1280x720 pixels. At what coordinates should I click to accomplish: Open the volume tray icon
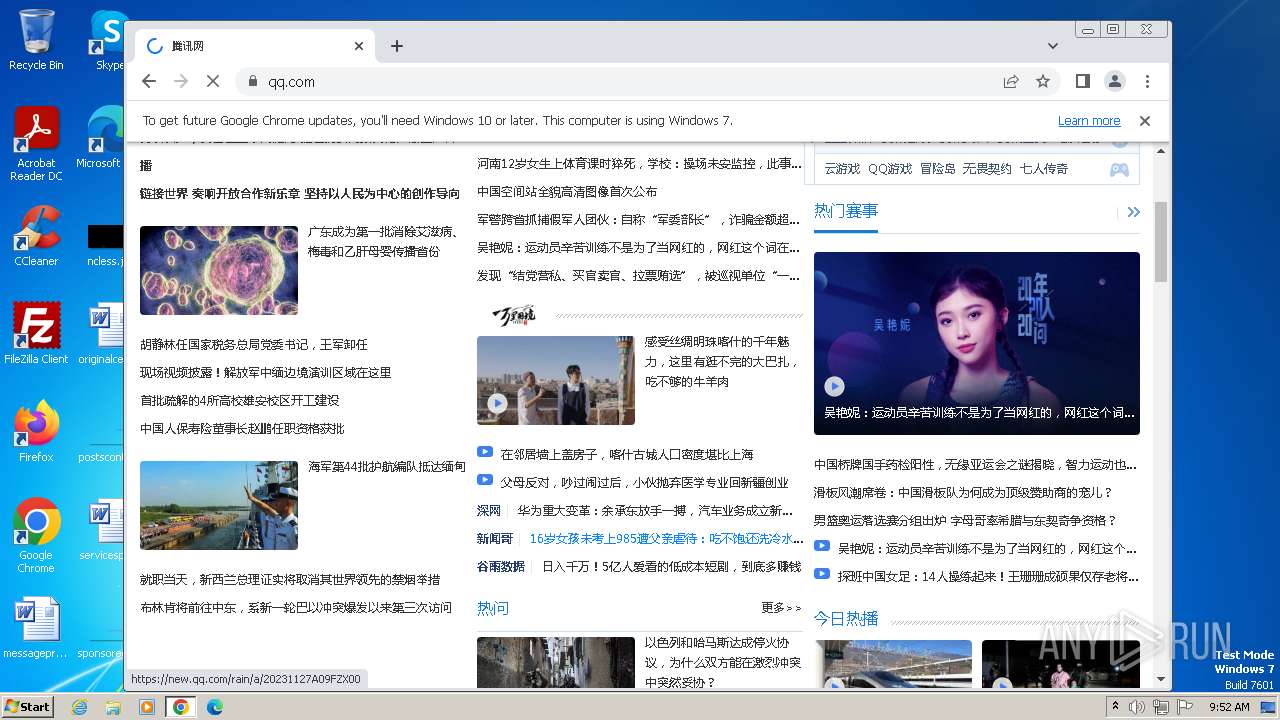click(1137, 707)
